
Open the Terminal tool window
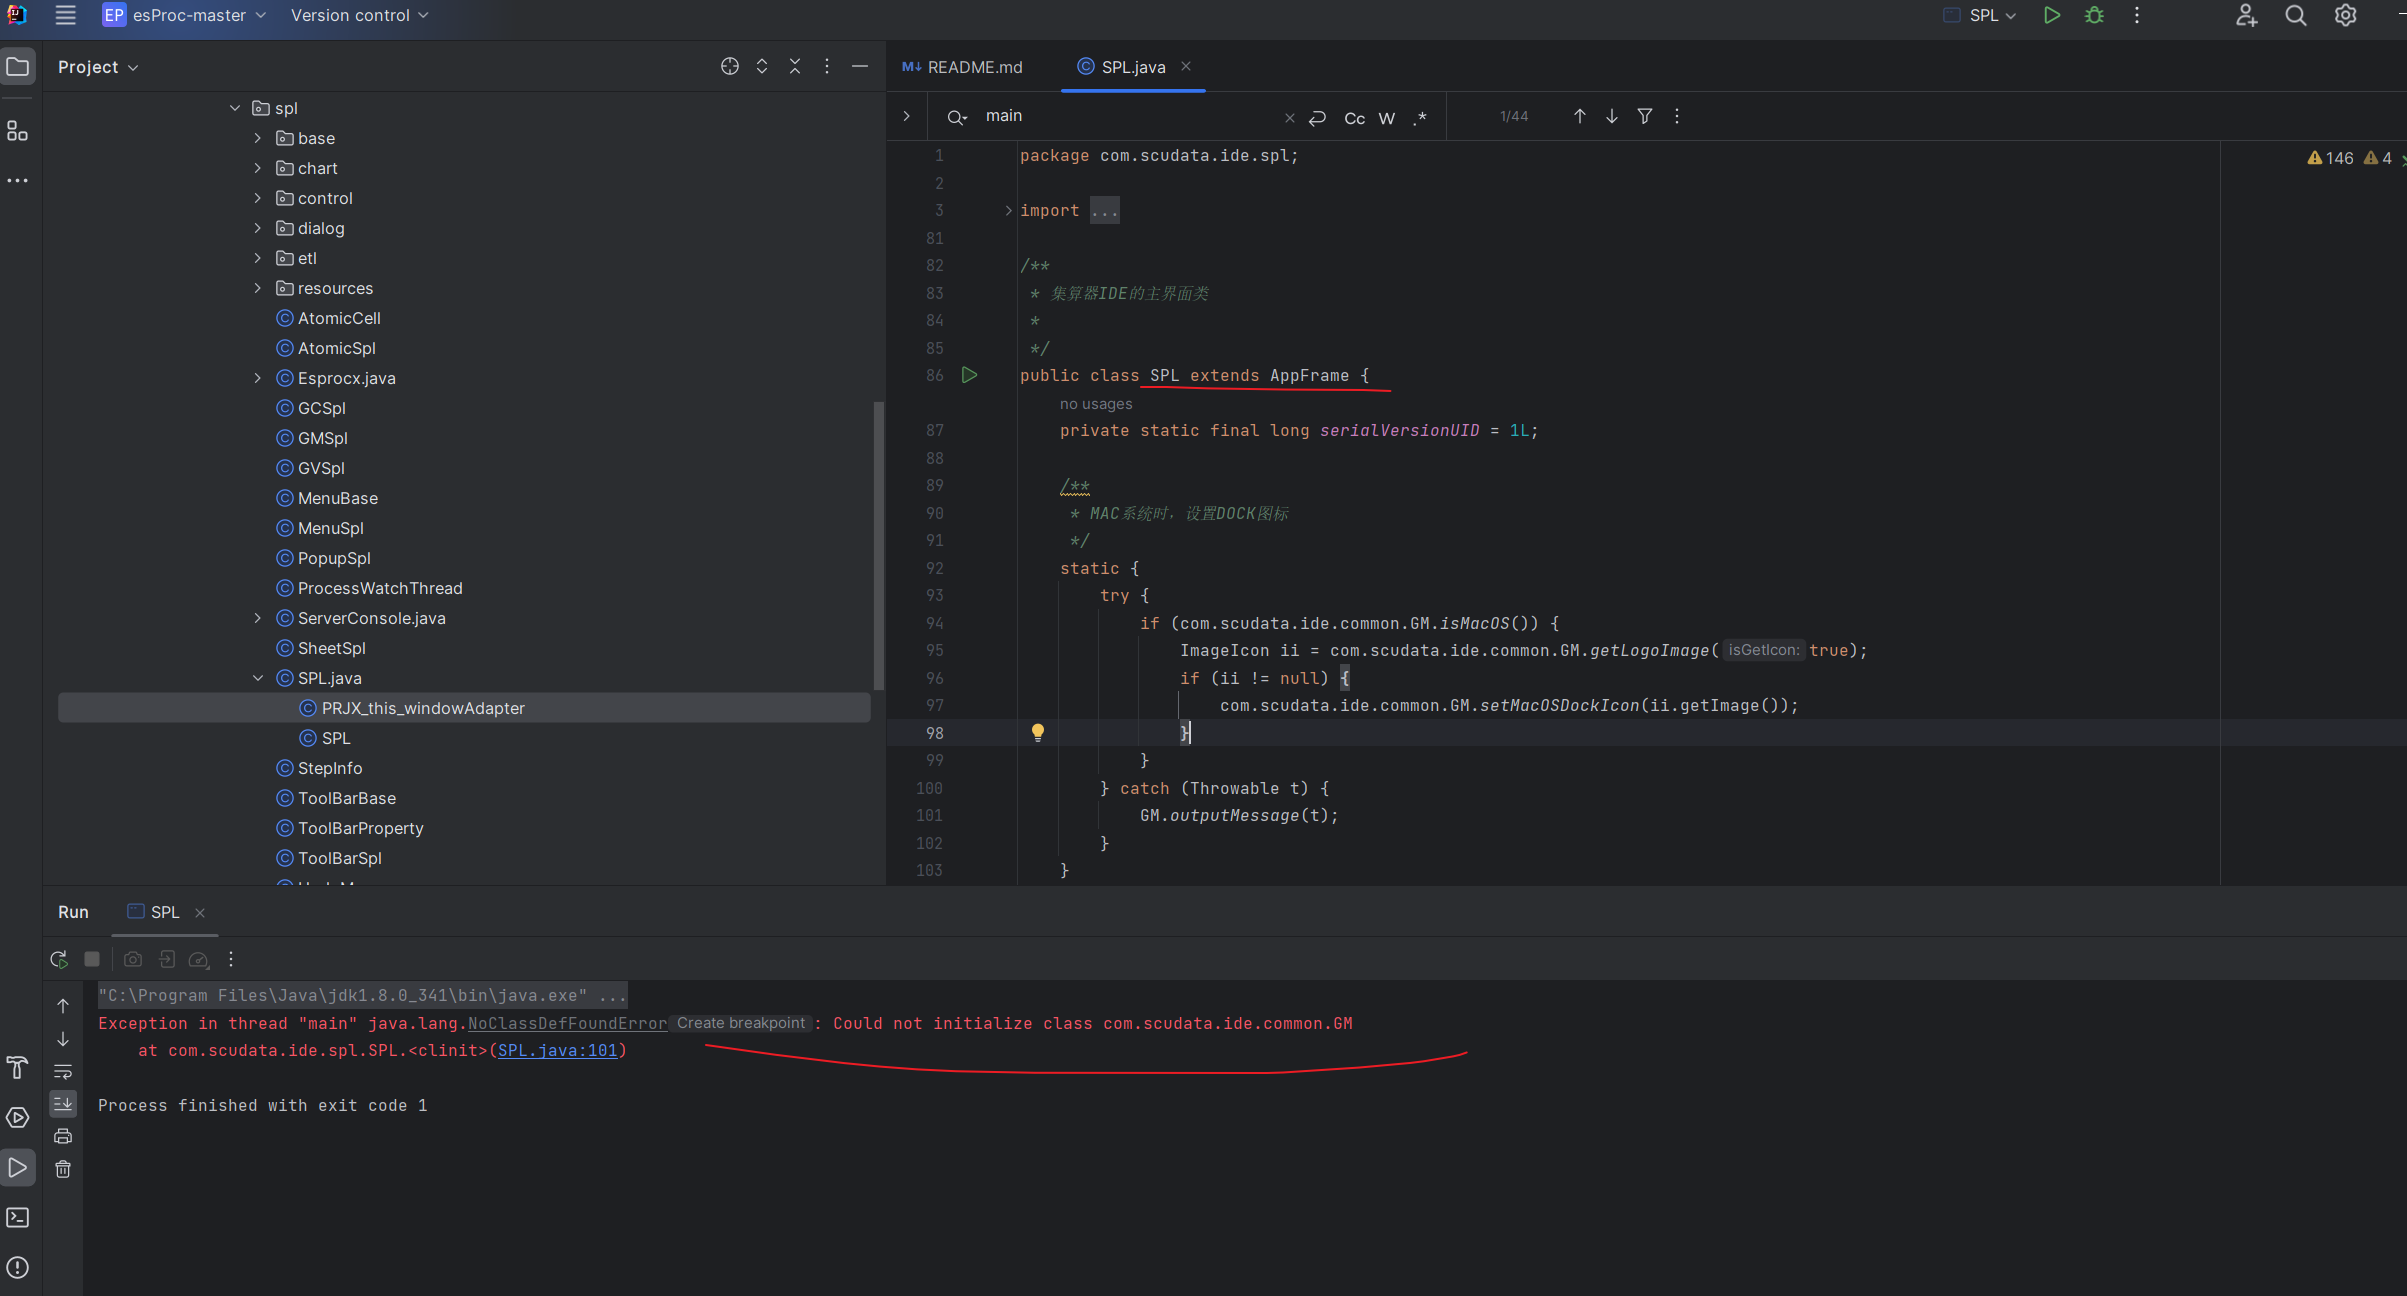click(x=17, y=1217)
